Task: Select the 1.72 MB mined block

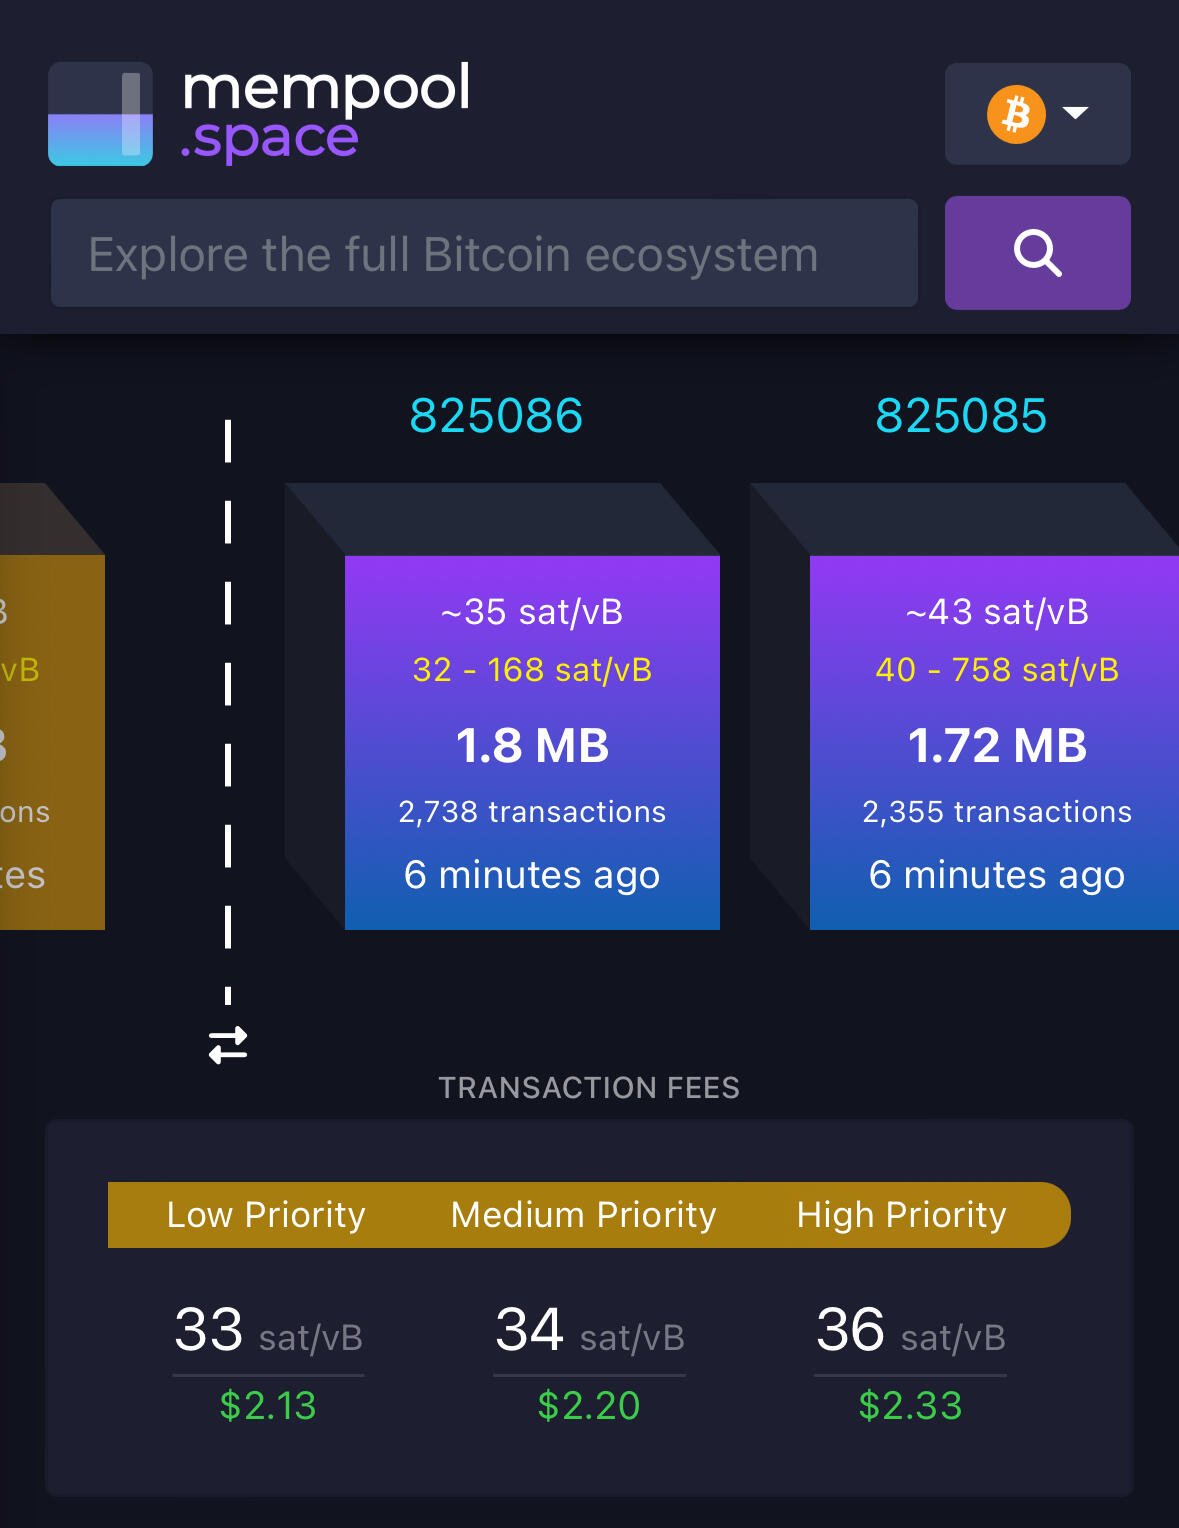Action: (x=994, y=743)
